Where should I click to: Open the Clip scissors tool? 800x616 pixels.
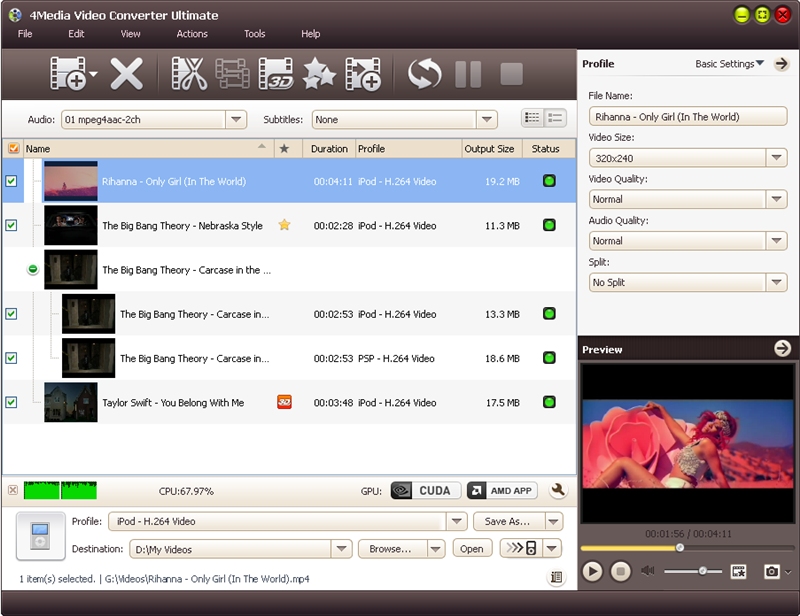point(188,73)
